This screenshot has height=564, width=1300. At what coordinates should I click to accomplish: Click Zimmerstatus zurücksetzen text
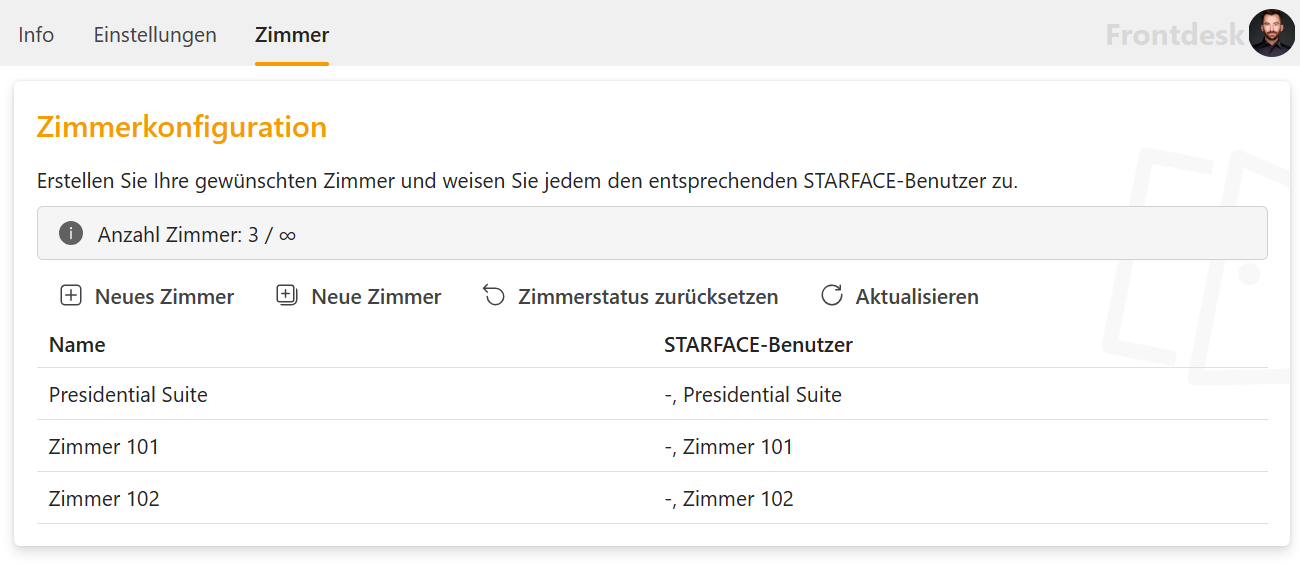click(648, 297)
